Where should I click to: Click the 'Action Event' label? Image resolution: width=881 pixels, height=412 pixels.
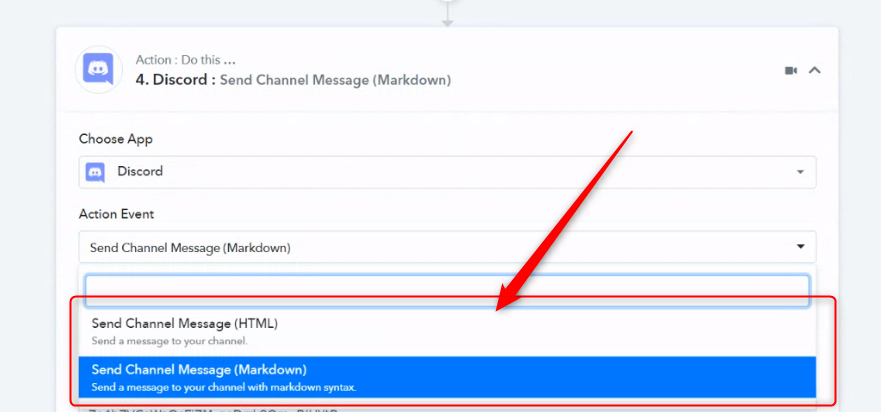pyautogui.click(x=116, y=214)
